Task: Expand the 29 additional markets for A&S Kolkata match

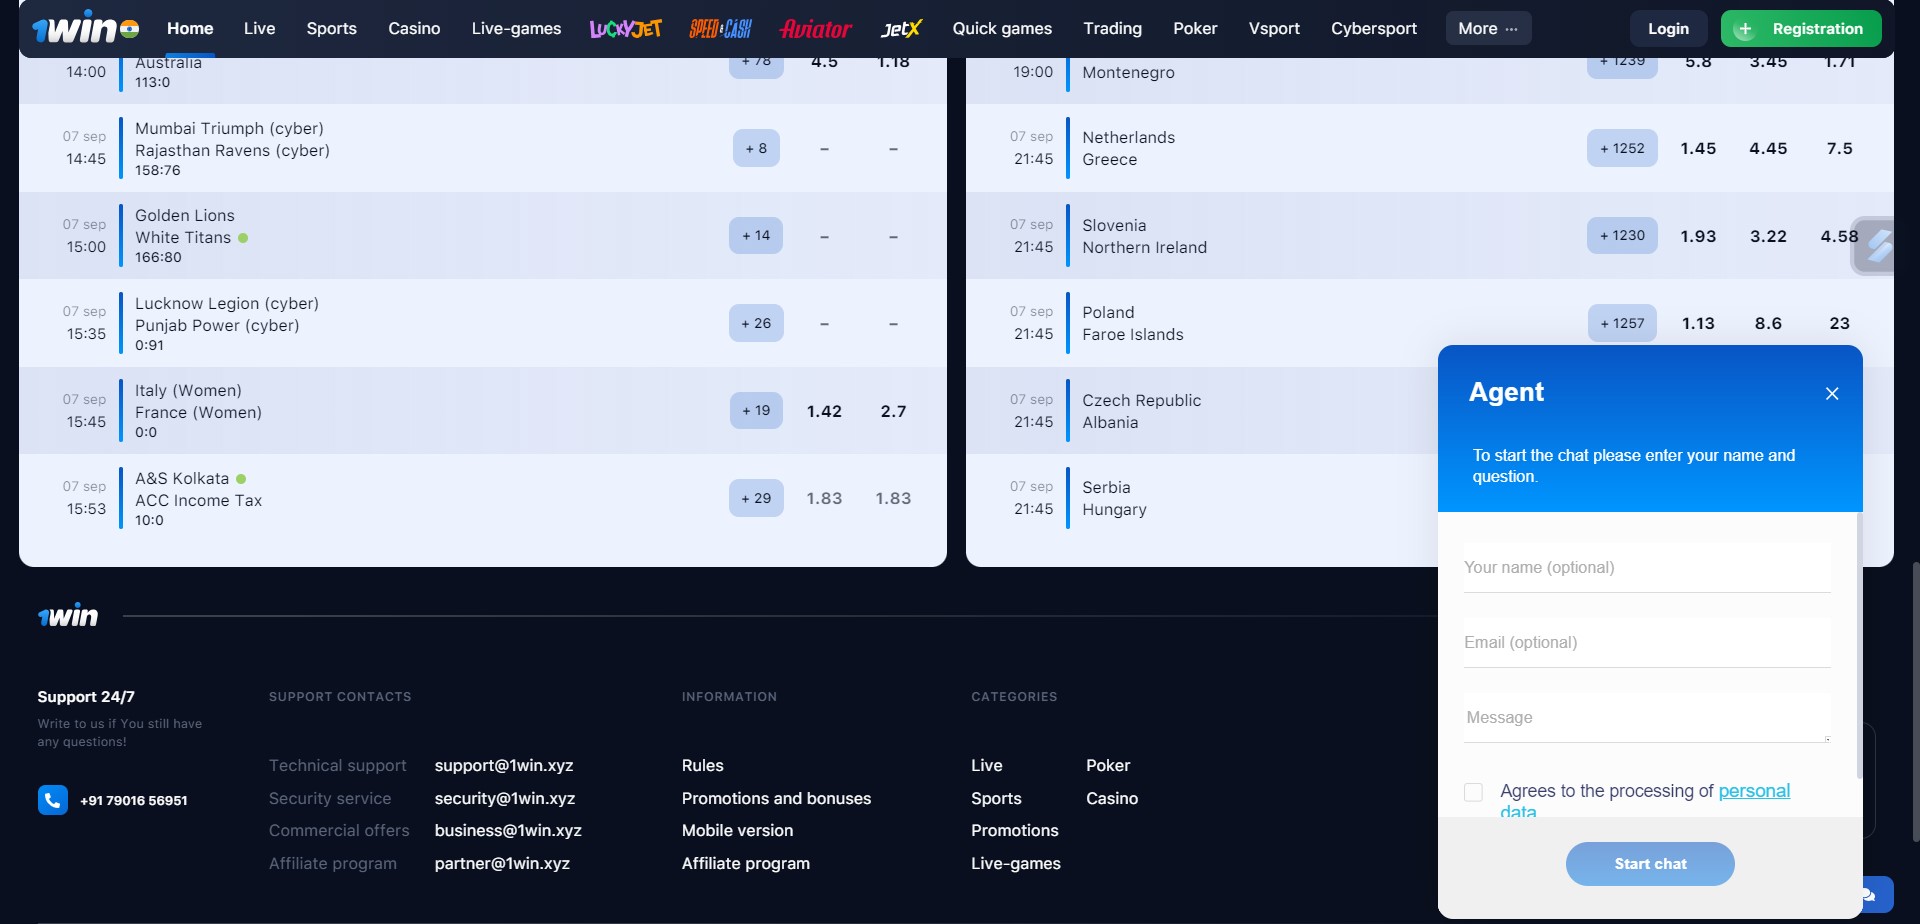Action: pos(756,498)
